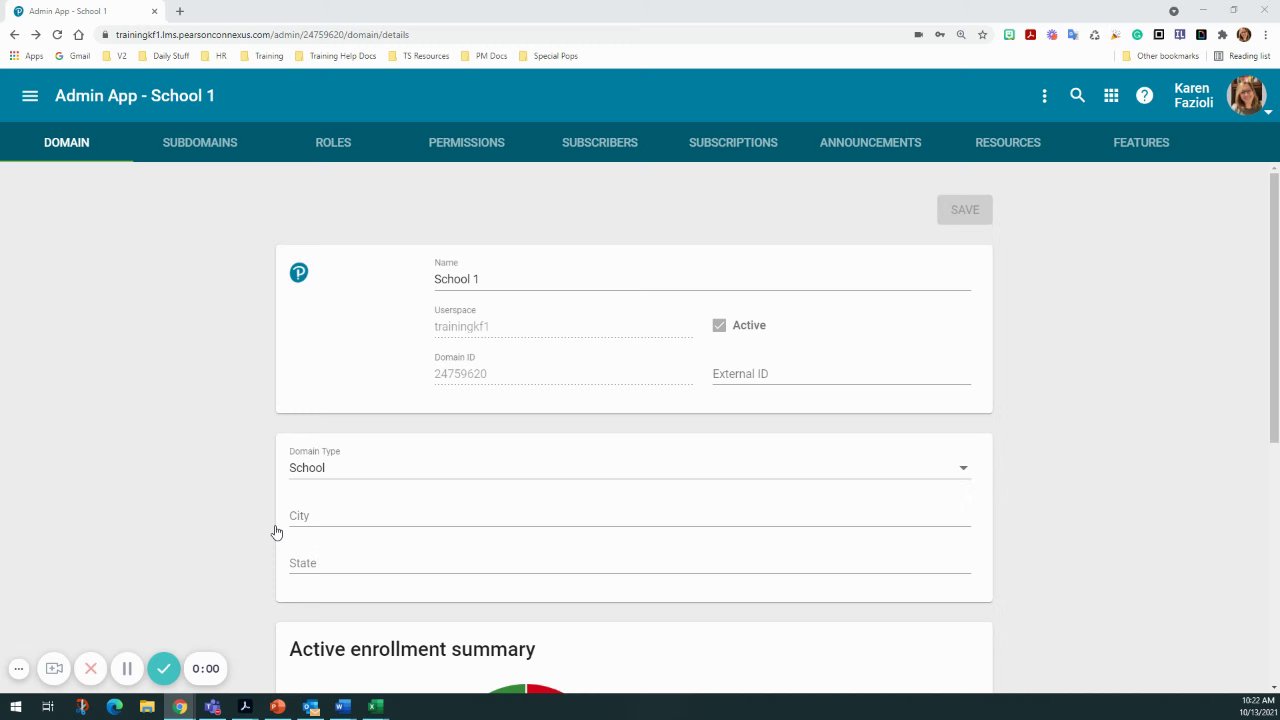
Task: Open the Daily Stuff bookmark folder
Action: tap(164, 56)
